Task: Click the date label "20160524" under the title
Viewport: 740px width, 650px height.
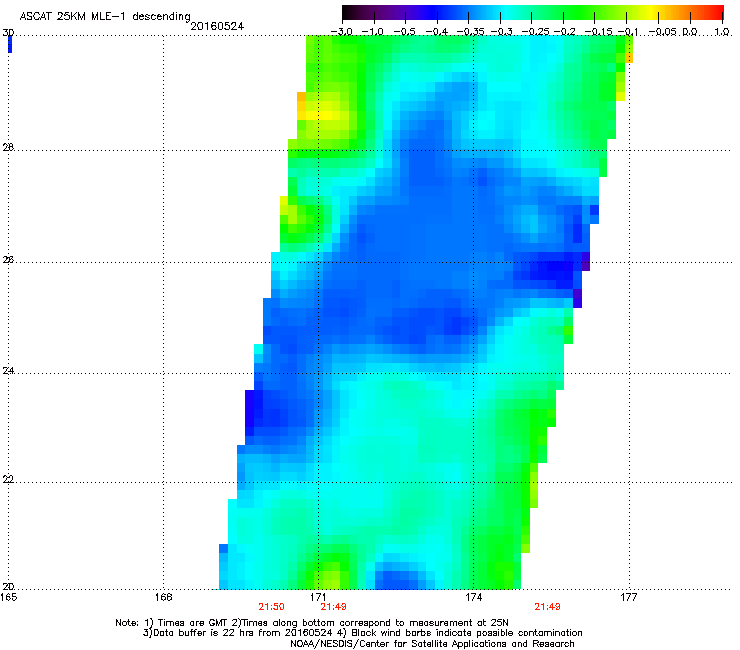Action: (217, 26)
